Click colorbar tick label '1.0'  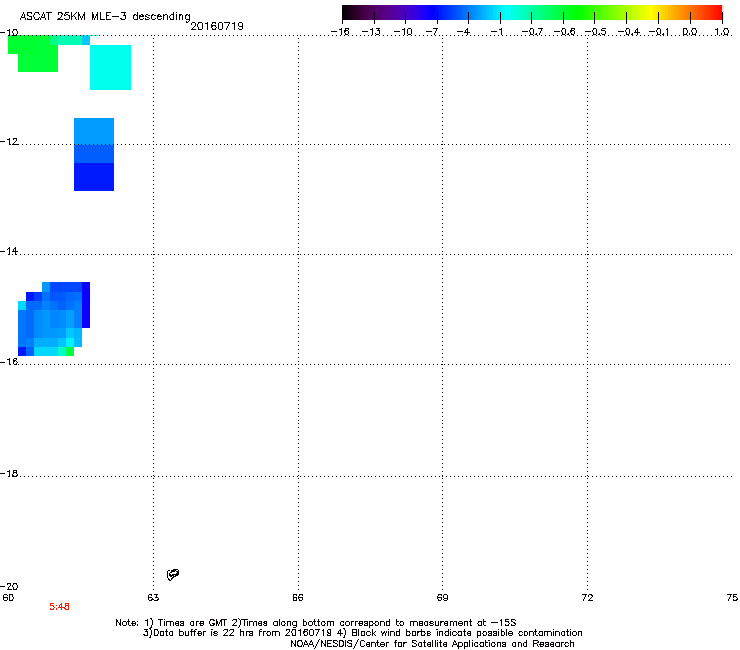[722, 32]
